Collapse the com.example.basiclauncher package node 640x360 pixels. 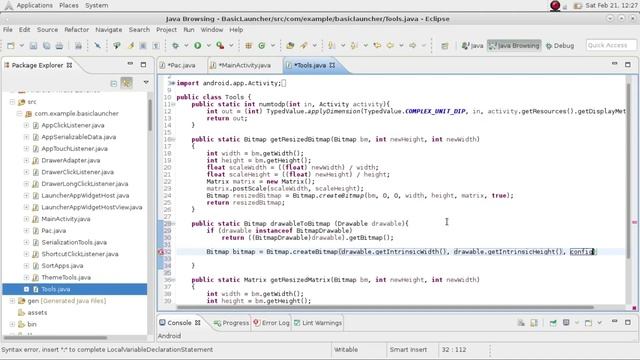coord(19,114)
